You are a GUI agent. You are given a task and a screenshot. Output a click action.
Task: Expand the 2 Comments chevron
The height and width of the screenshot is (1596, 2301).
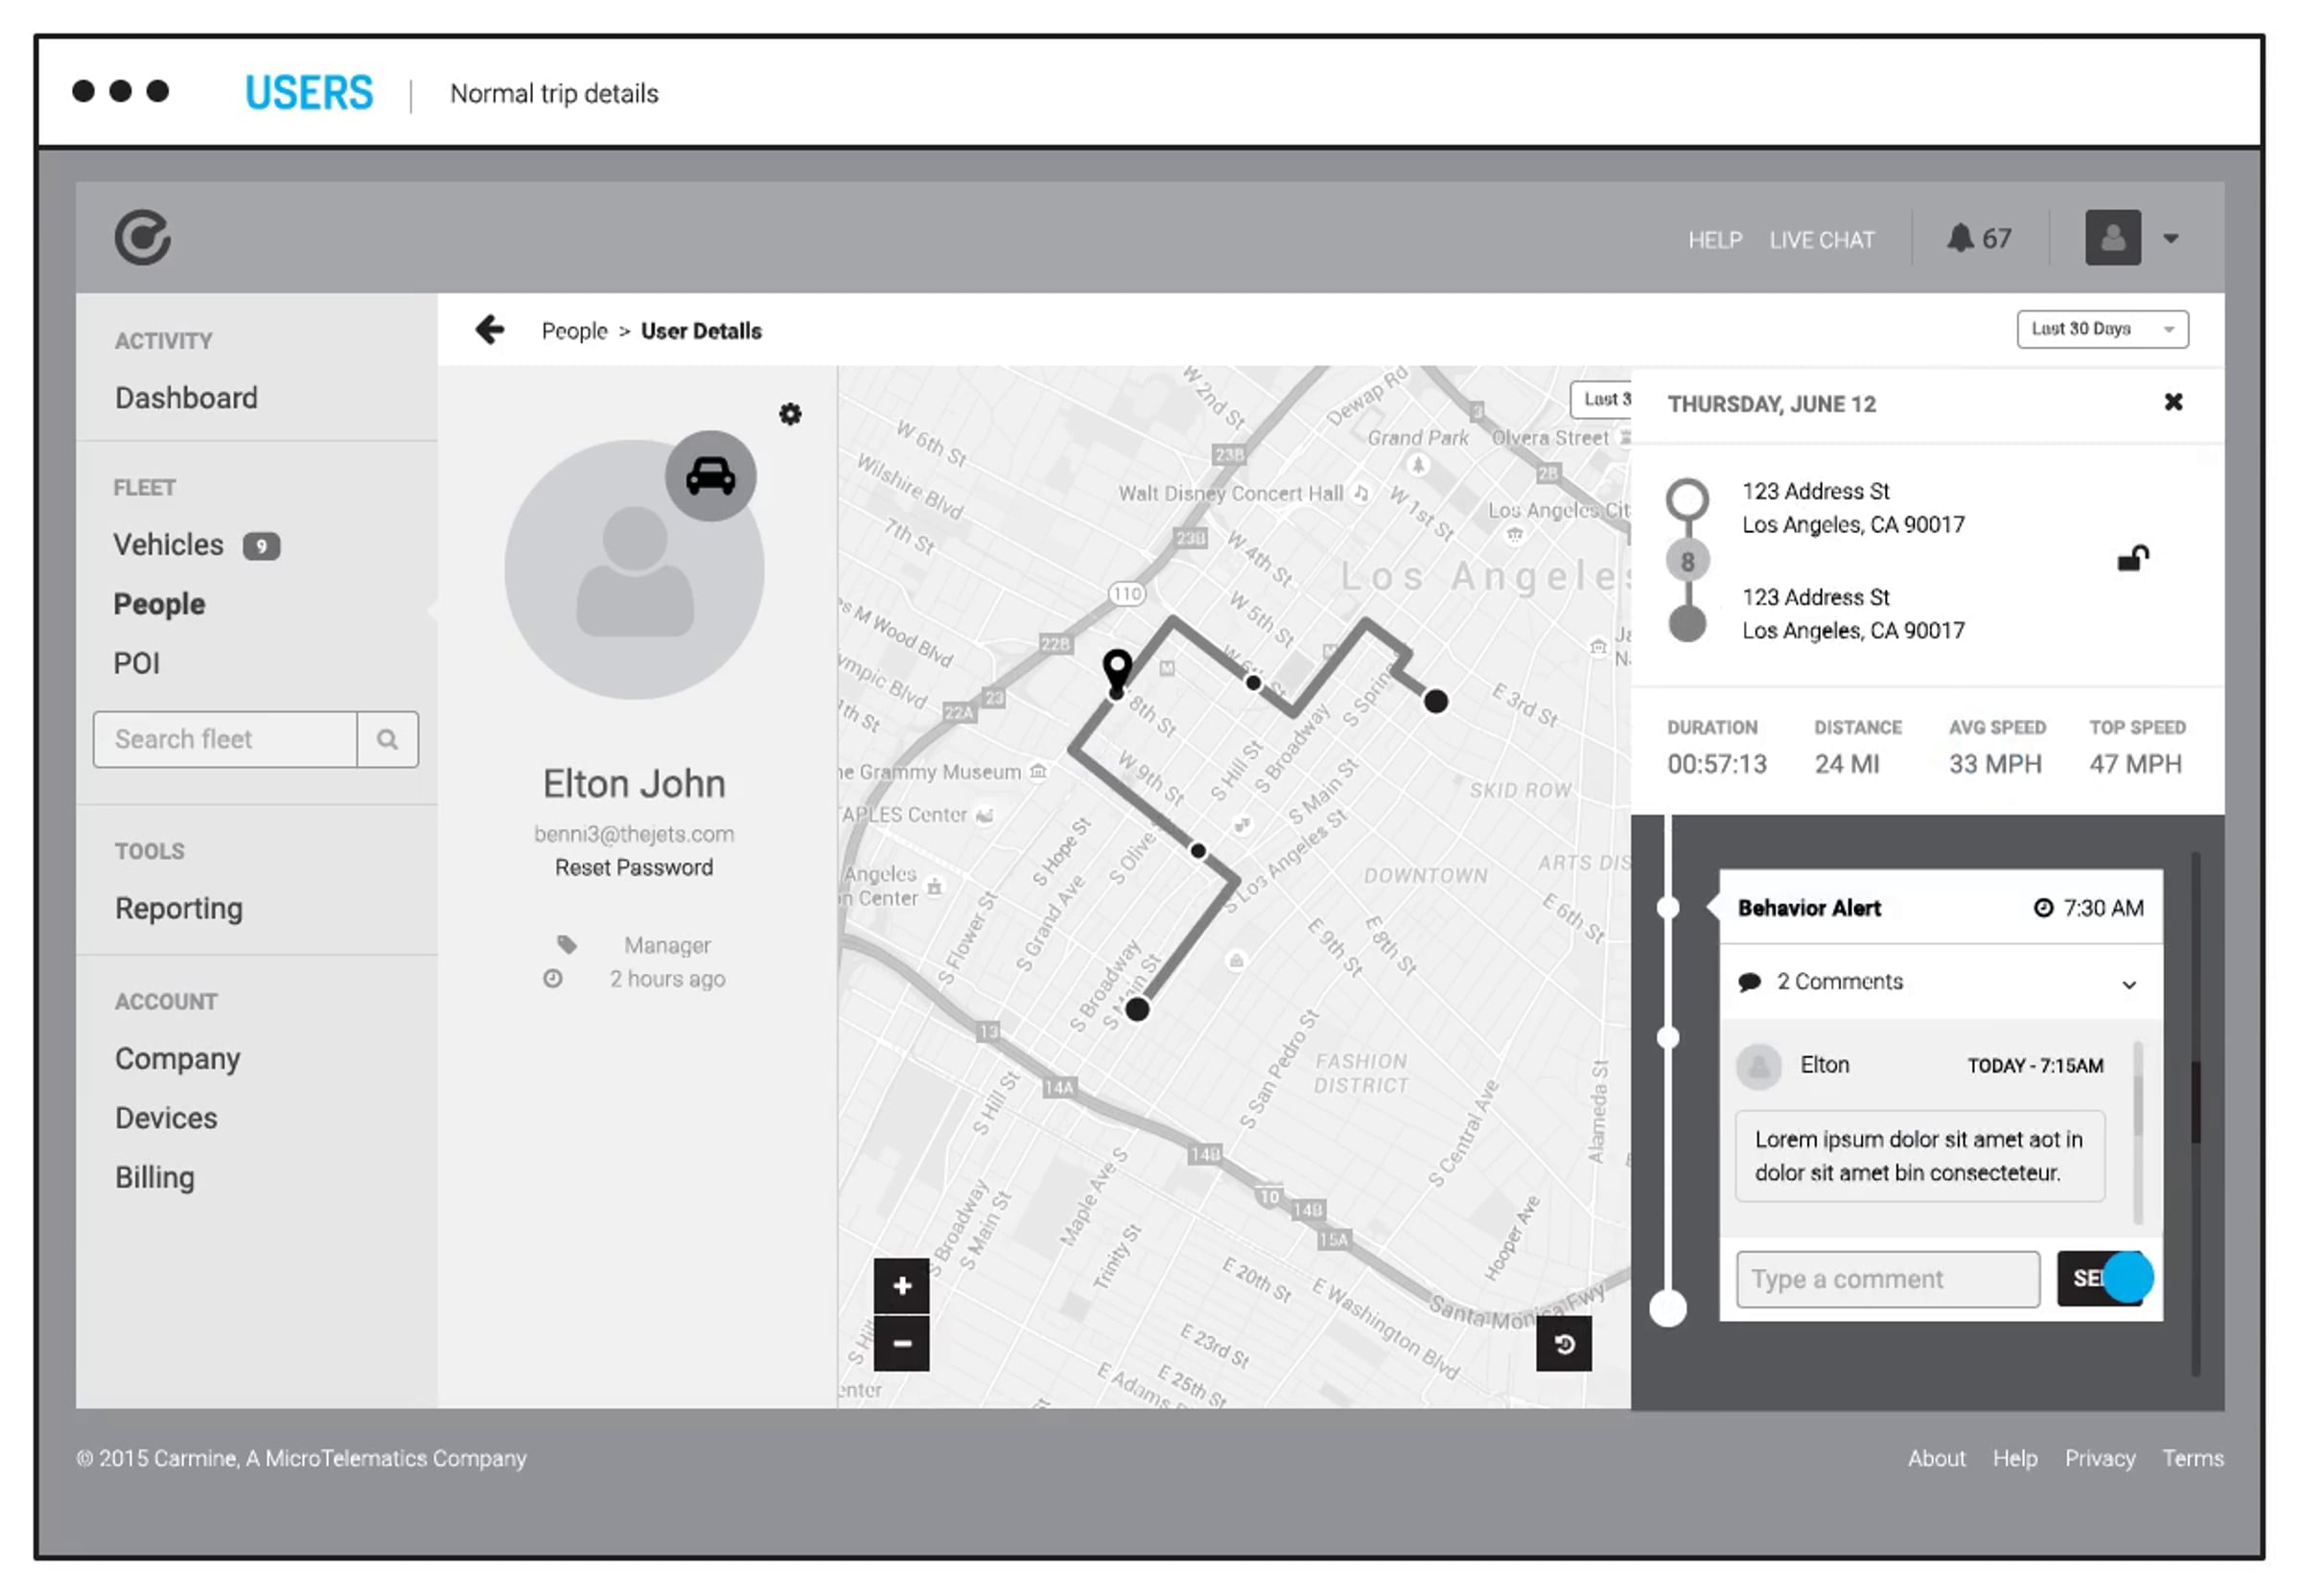[x=2128, y=984]
